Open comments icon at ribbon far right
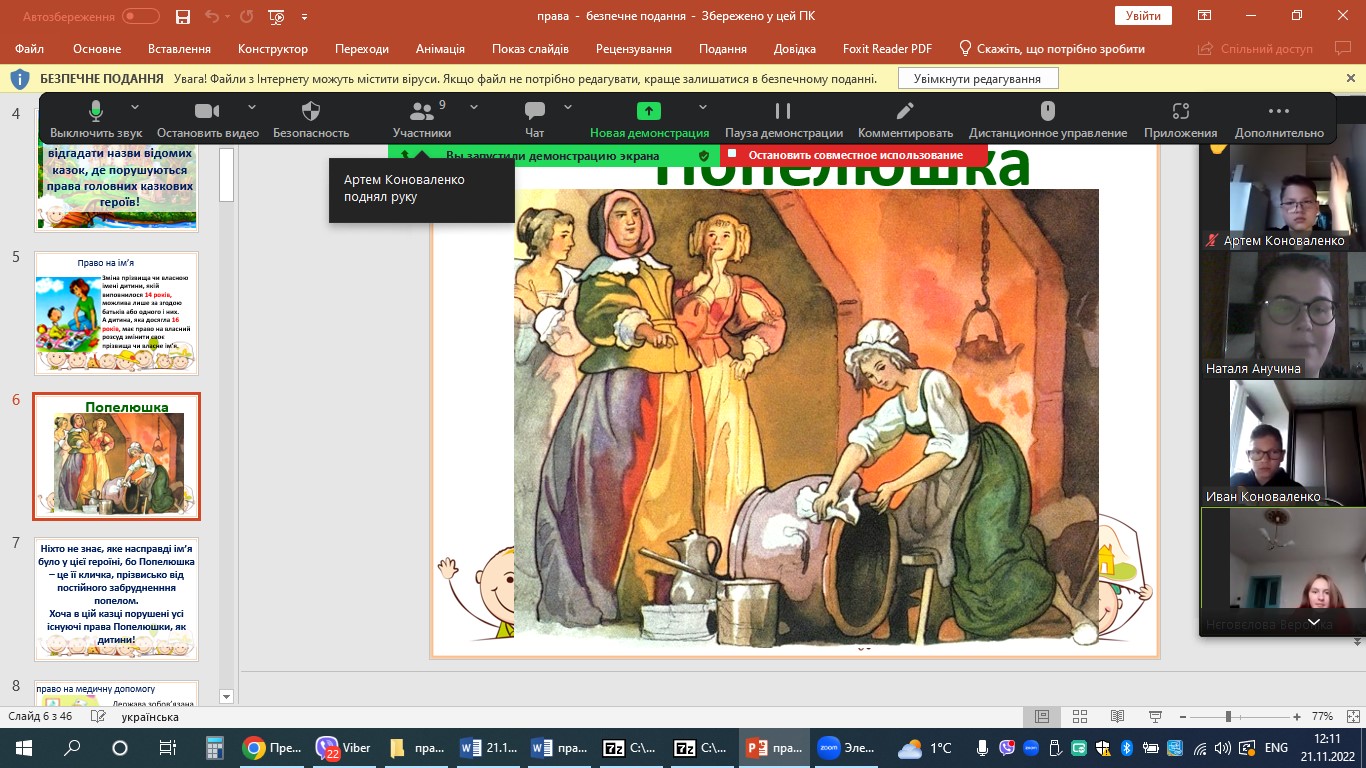Viewport: 1366px width, 768px height. pos(1342,48)
